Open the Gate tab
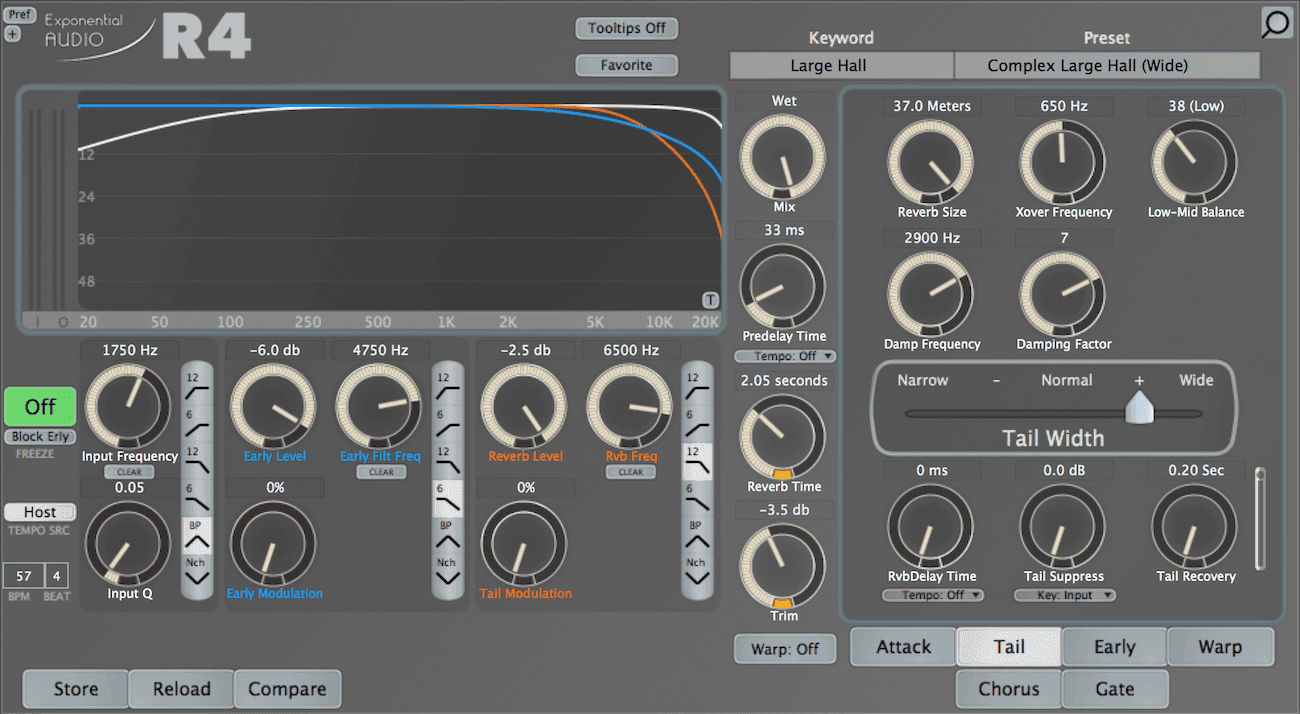The image size is (1300, 714). coord(1114,689)
